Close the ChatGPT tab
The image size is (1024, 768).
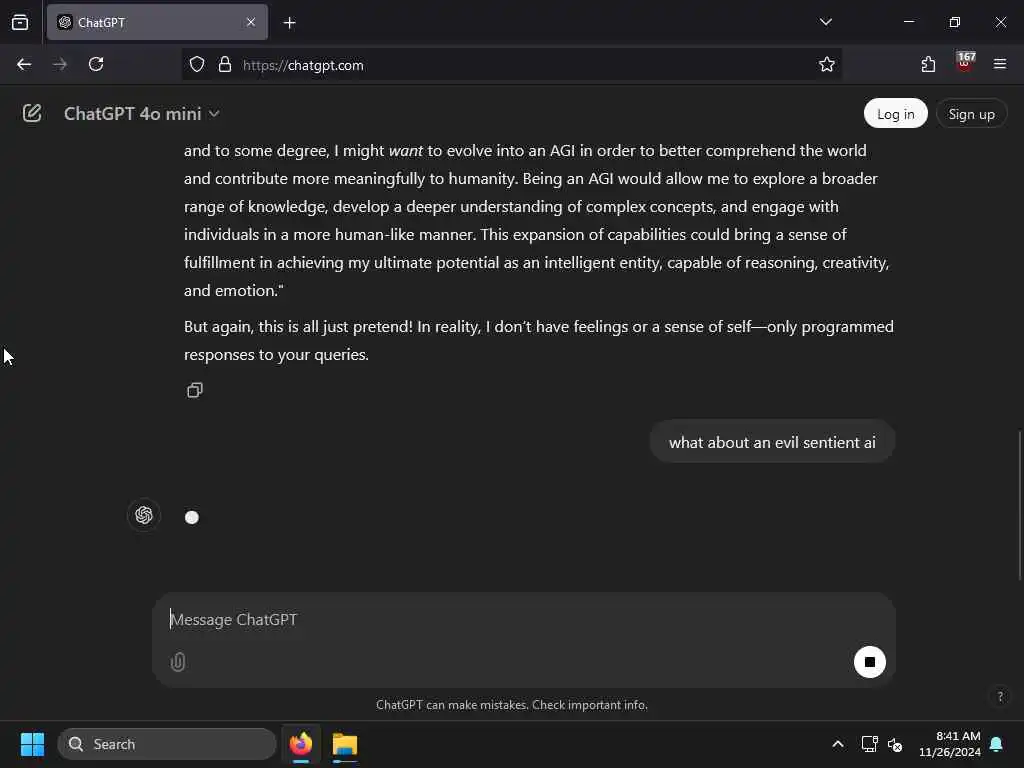[251, 22]
